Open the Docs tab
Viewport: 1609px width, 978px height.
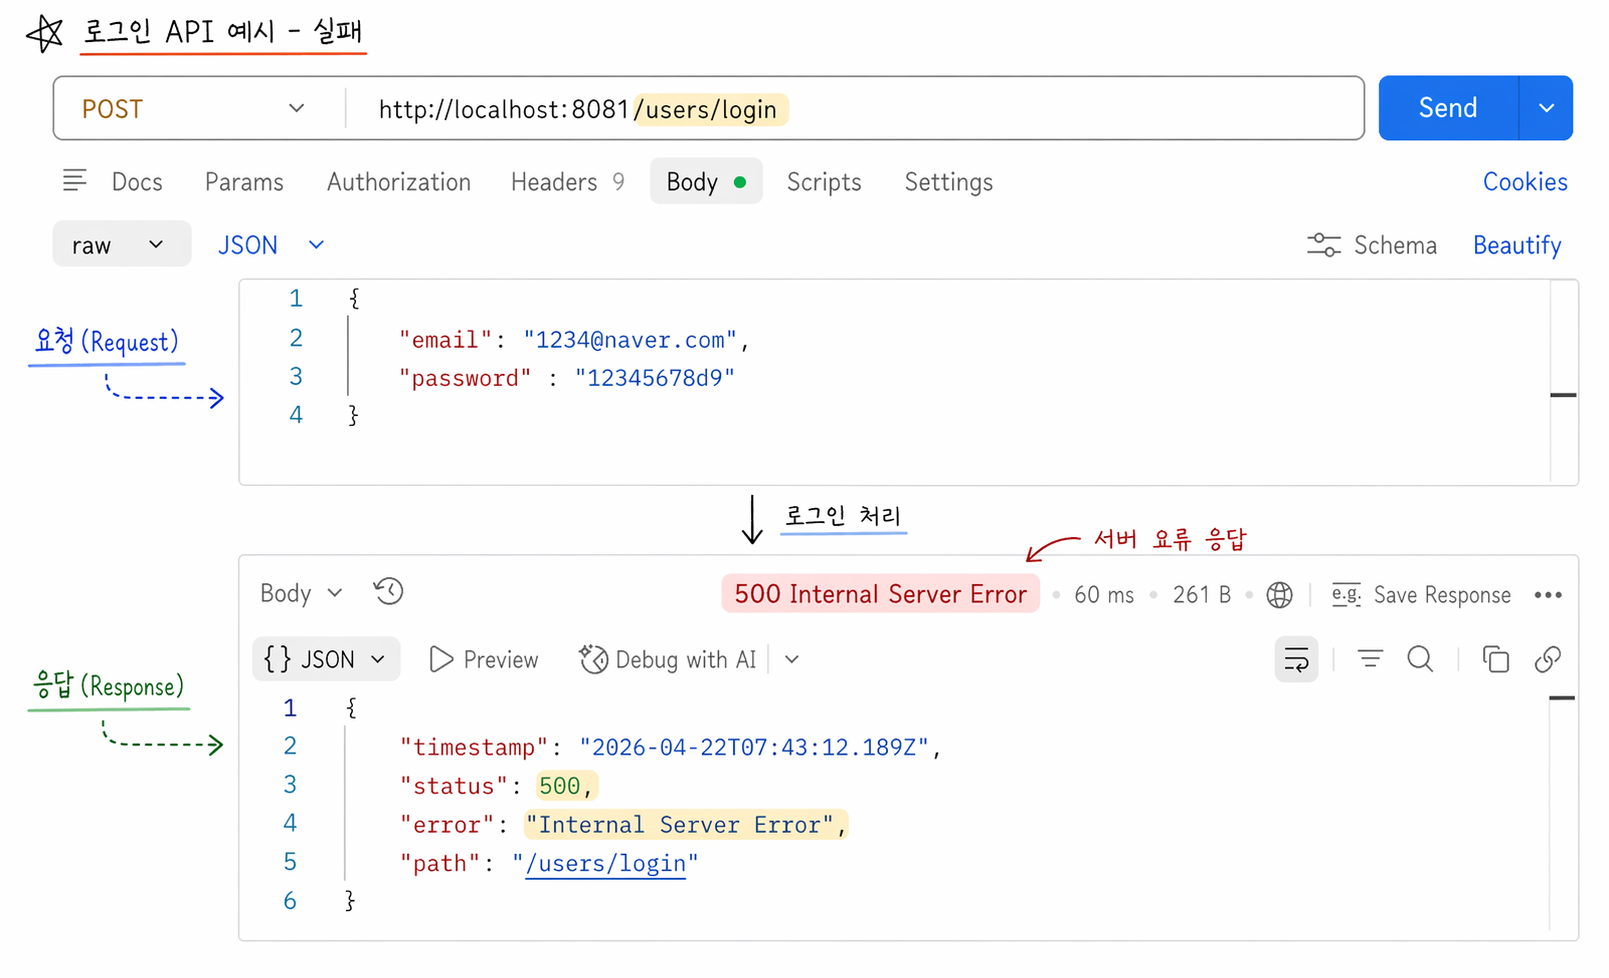click(137, 182)
